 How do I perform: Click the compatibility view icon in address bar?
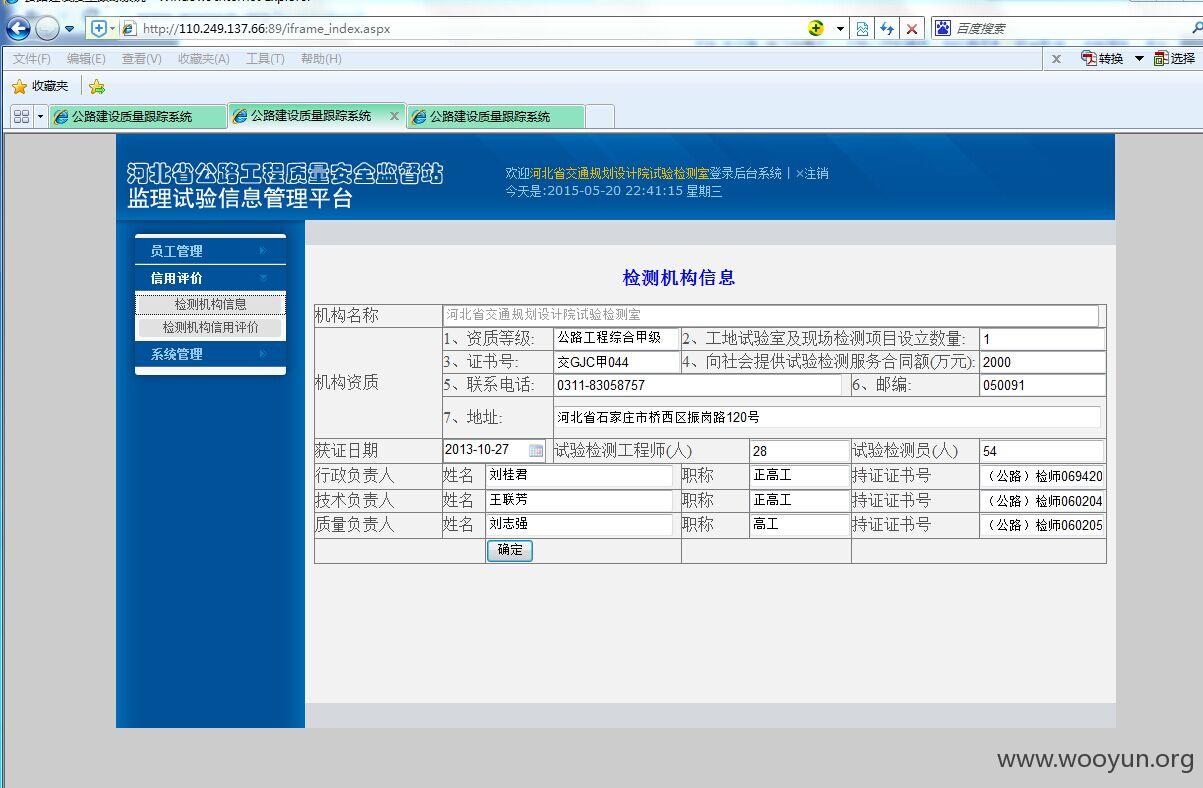862,29
